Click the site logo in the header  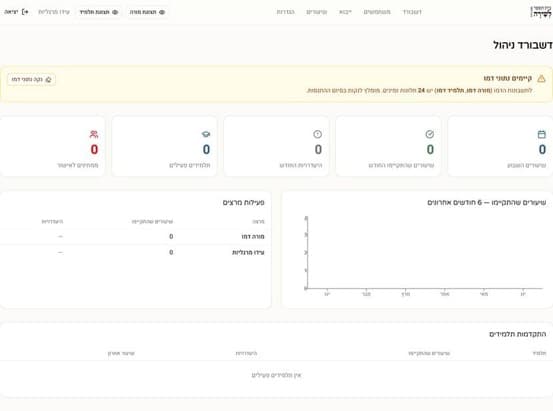tap(541, 12)
